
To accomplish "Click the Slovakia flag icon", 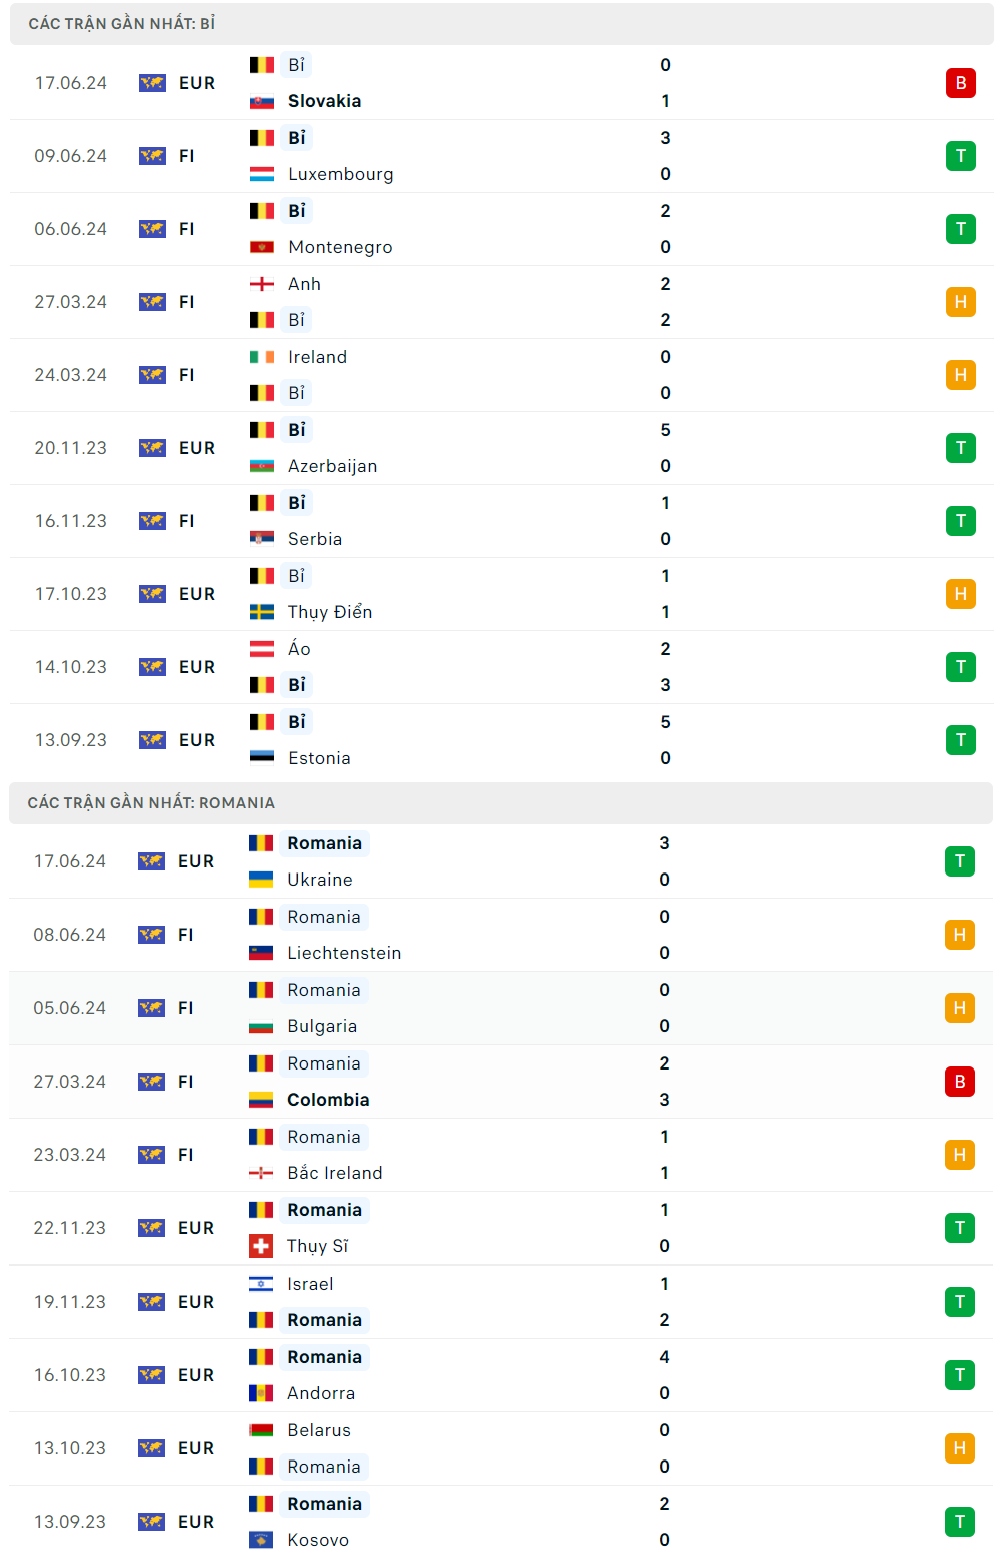I will click(x=262, y=101).
